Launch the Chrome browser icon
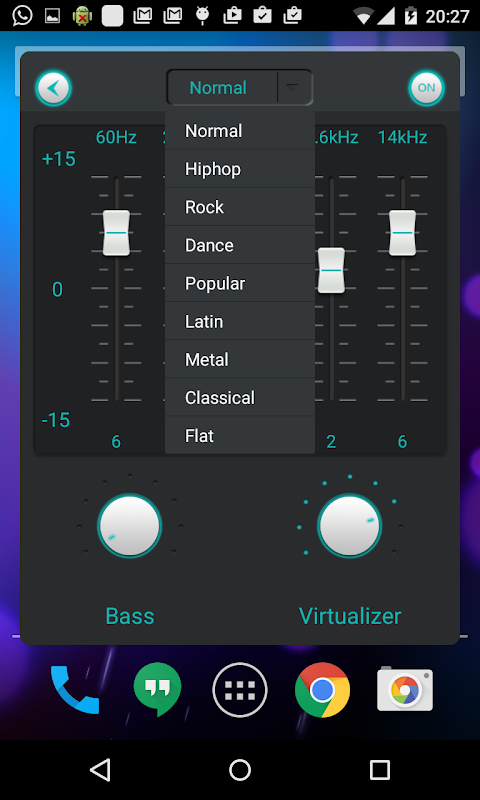 tap(322, 690)
